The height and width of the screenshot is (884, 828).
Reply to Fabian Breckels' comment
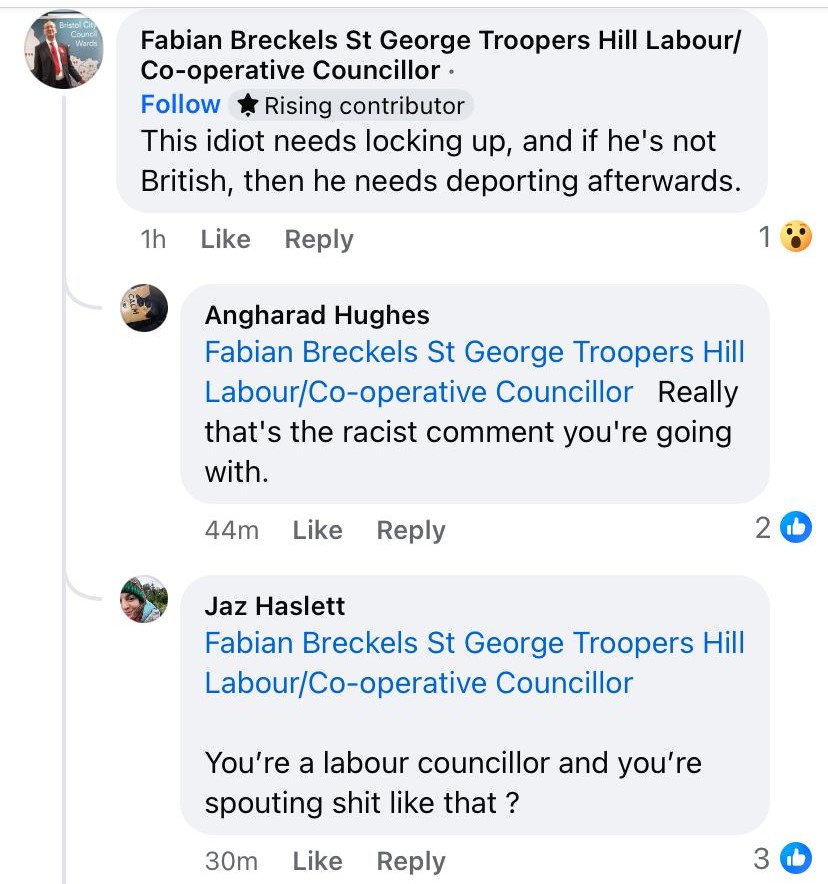click(318, 239)
